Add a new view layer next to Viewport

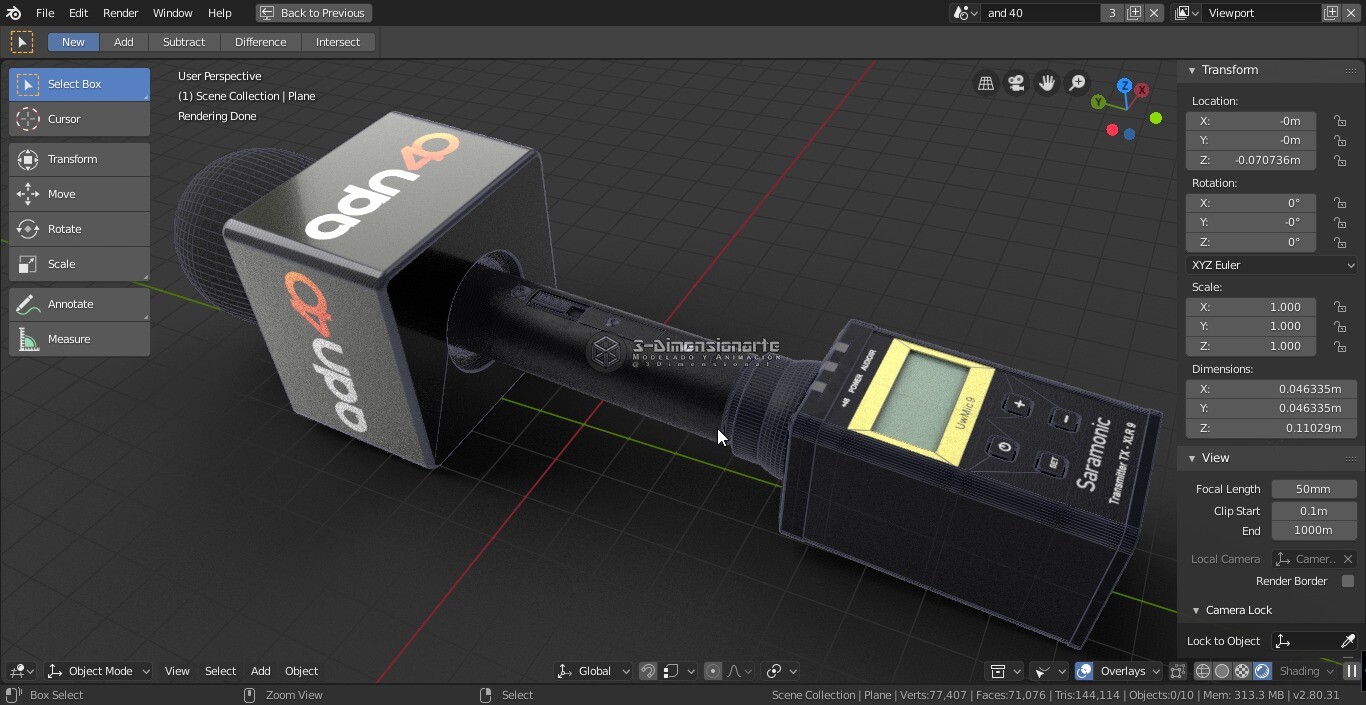click(x=1331, y=13)
